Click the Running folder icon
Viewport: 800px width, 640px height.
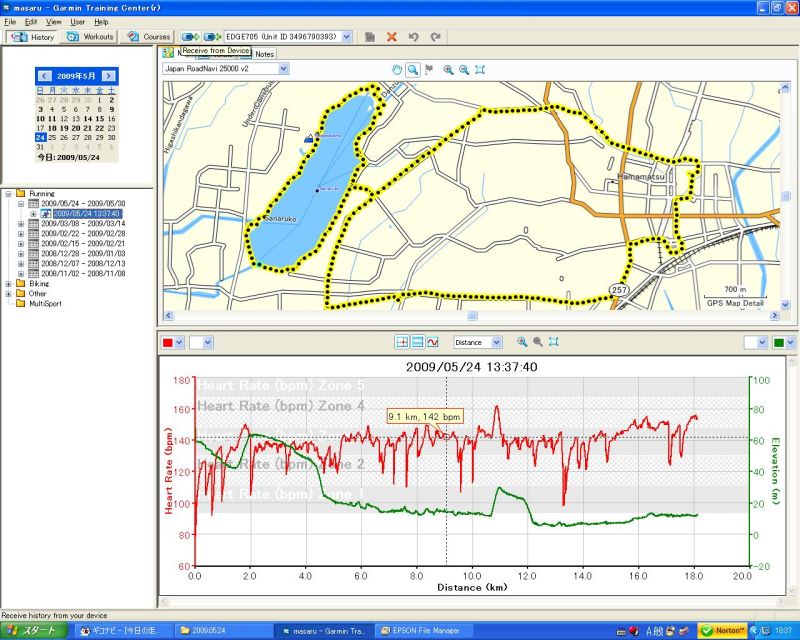coord(20,193)
